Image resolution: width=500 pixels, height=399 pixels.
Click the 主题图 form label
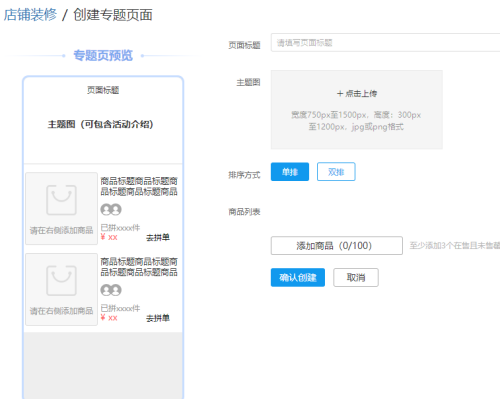click(x=248, y=82)
